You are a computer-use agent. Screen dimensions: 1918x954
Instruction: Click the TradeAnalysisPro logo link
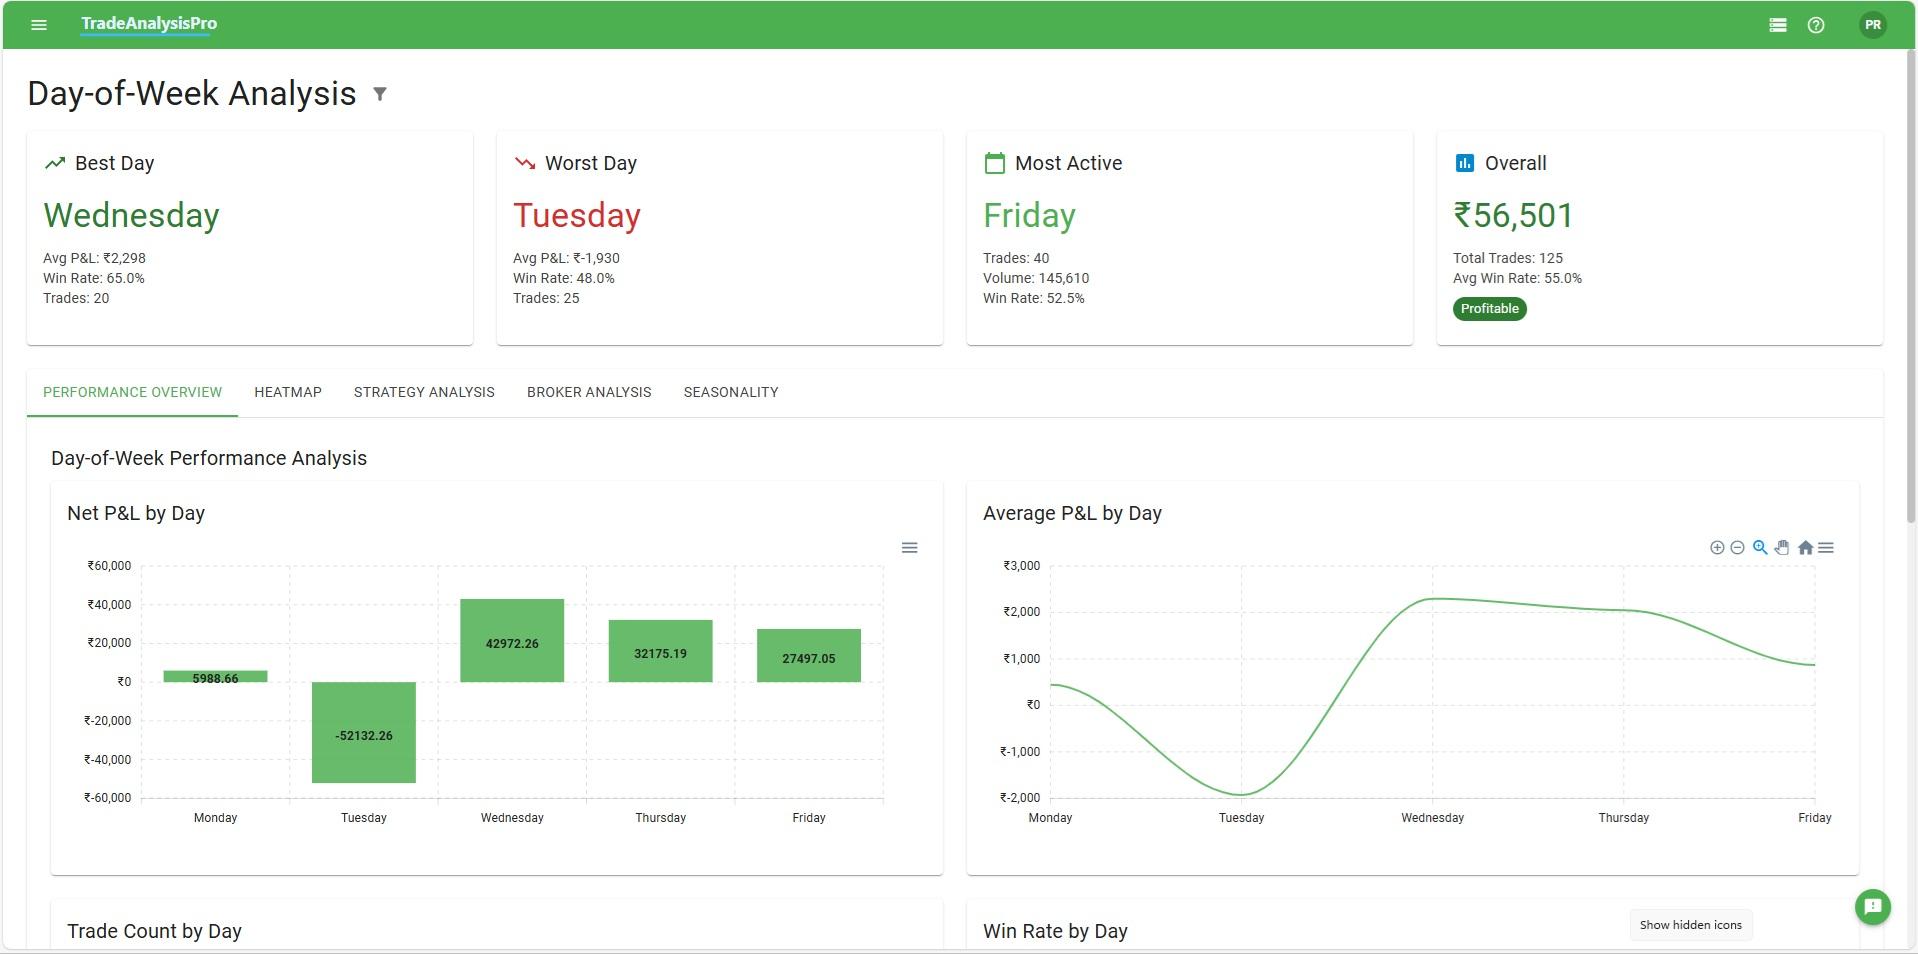(x=147, y=23)
